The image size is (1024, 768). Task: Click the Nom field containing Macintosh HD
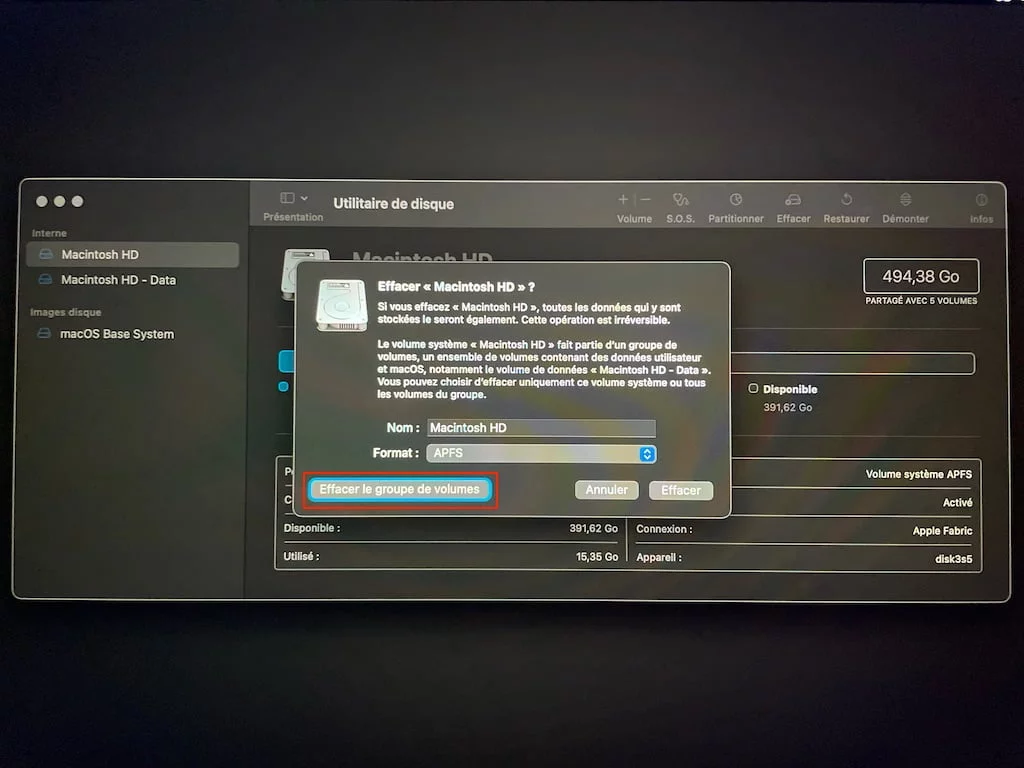point(541,428)
